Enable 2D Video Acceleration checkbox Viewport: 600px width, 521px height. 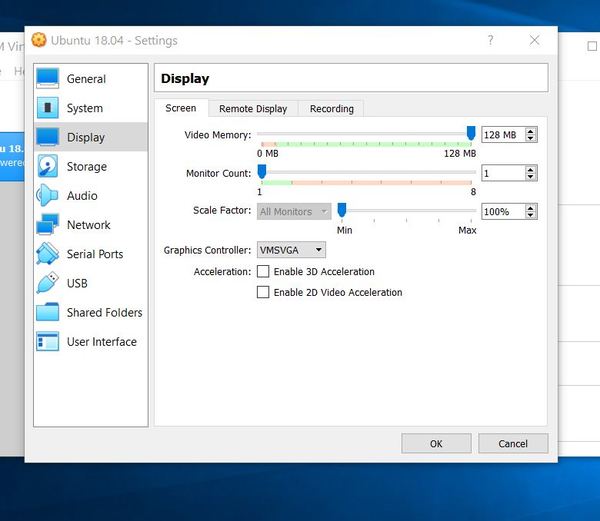(x=263, y=292)
